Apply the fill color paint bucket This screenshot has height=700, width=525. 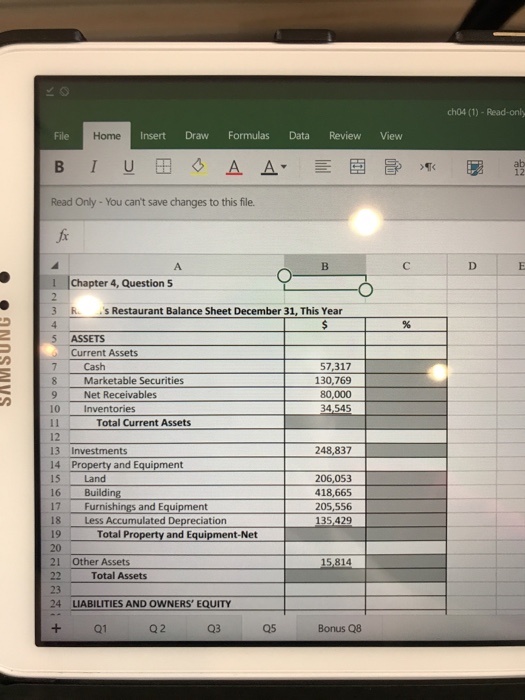tap(199, 167)
